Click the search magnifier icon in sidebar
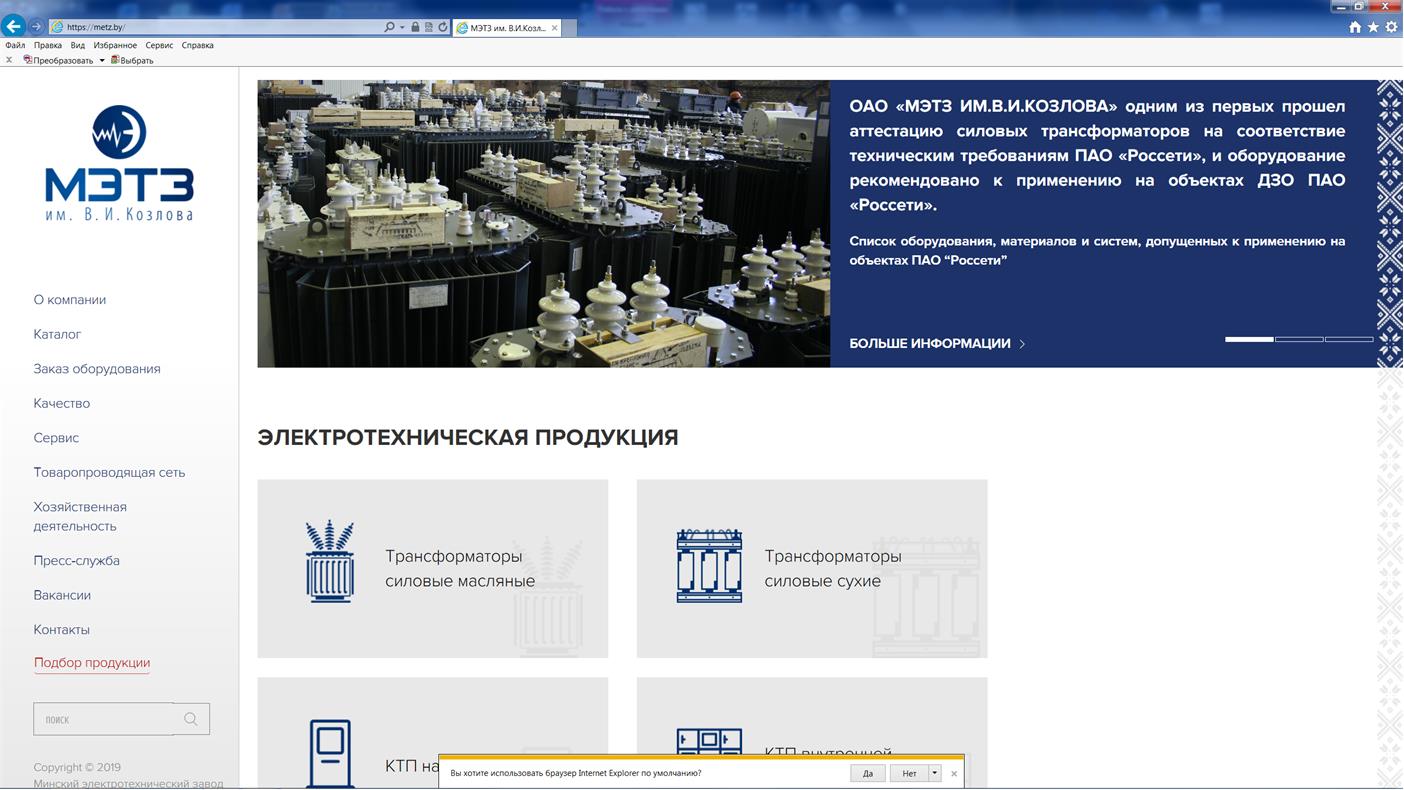Image resolution: width=1404 pixels, height=790 pixels. (191, 719)
